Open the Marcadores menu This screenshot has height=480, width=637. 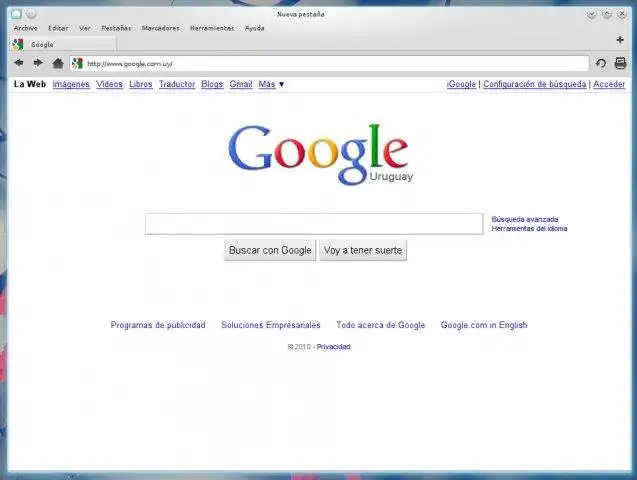tap(160, 28)
